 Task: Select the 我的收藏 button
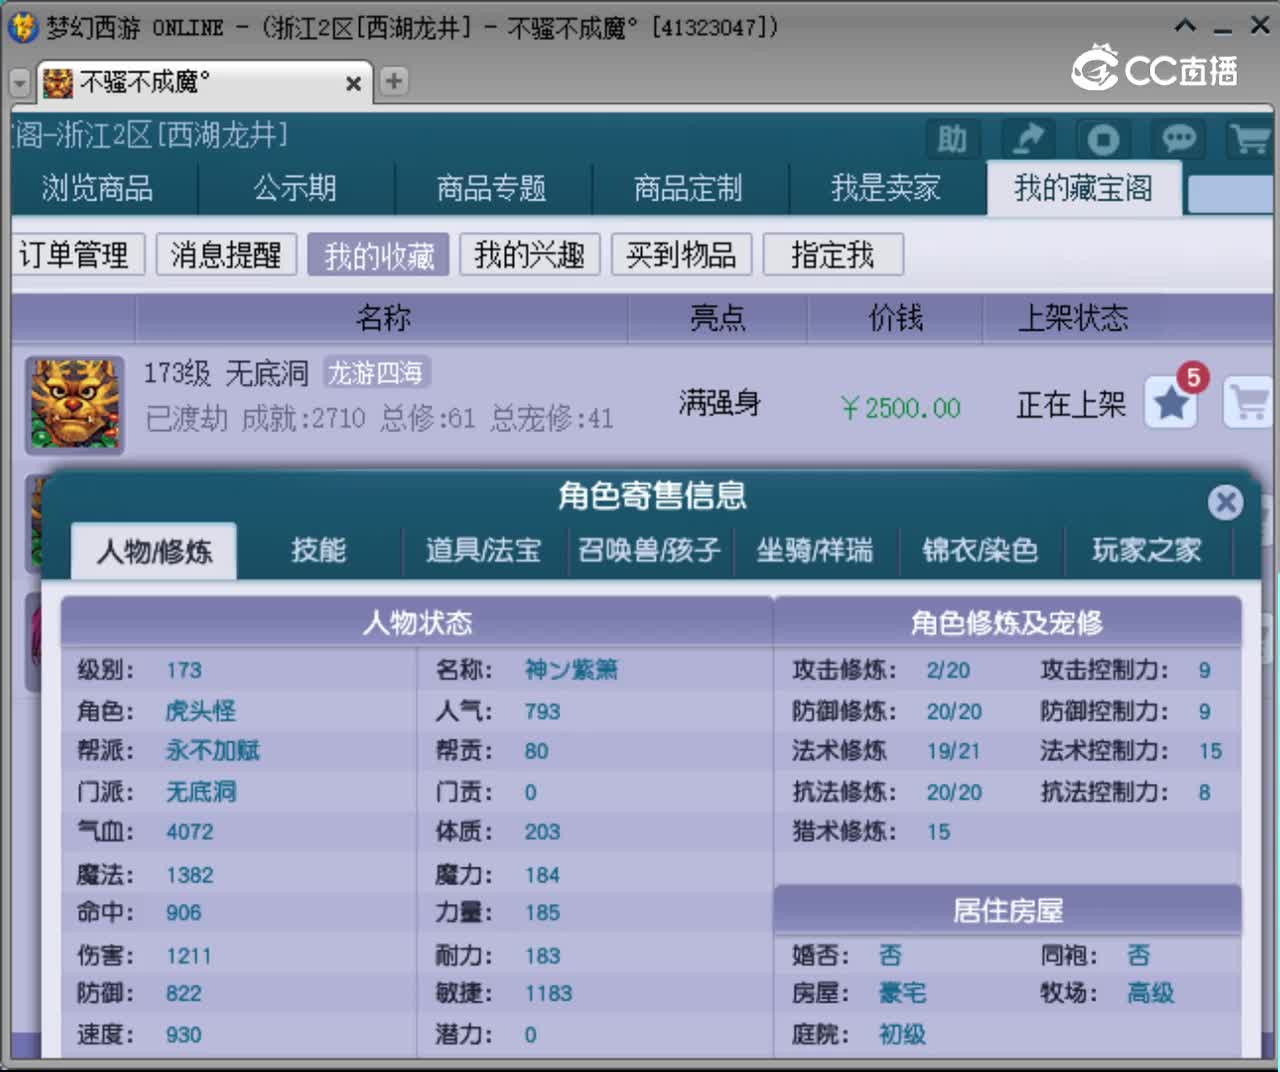(x=379, y=255)
